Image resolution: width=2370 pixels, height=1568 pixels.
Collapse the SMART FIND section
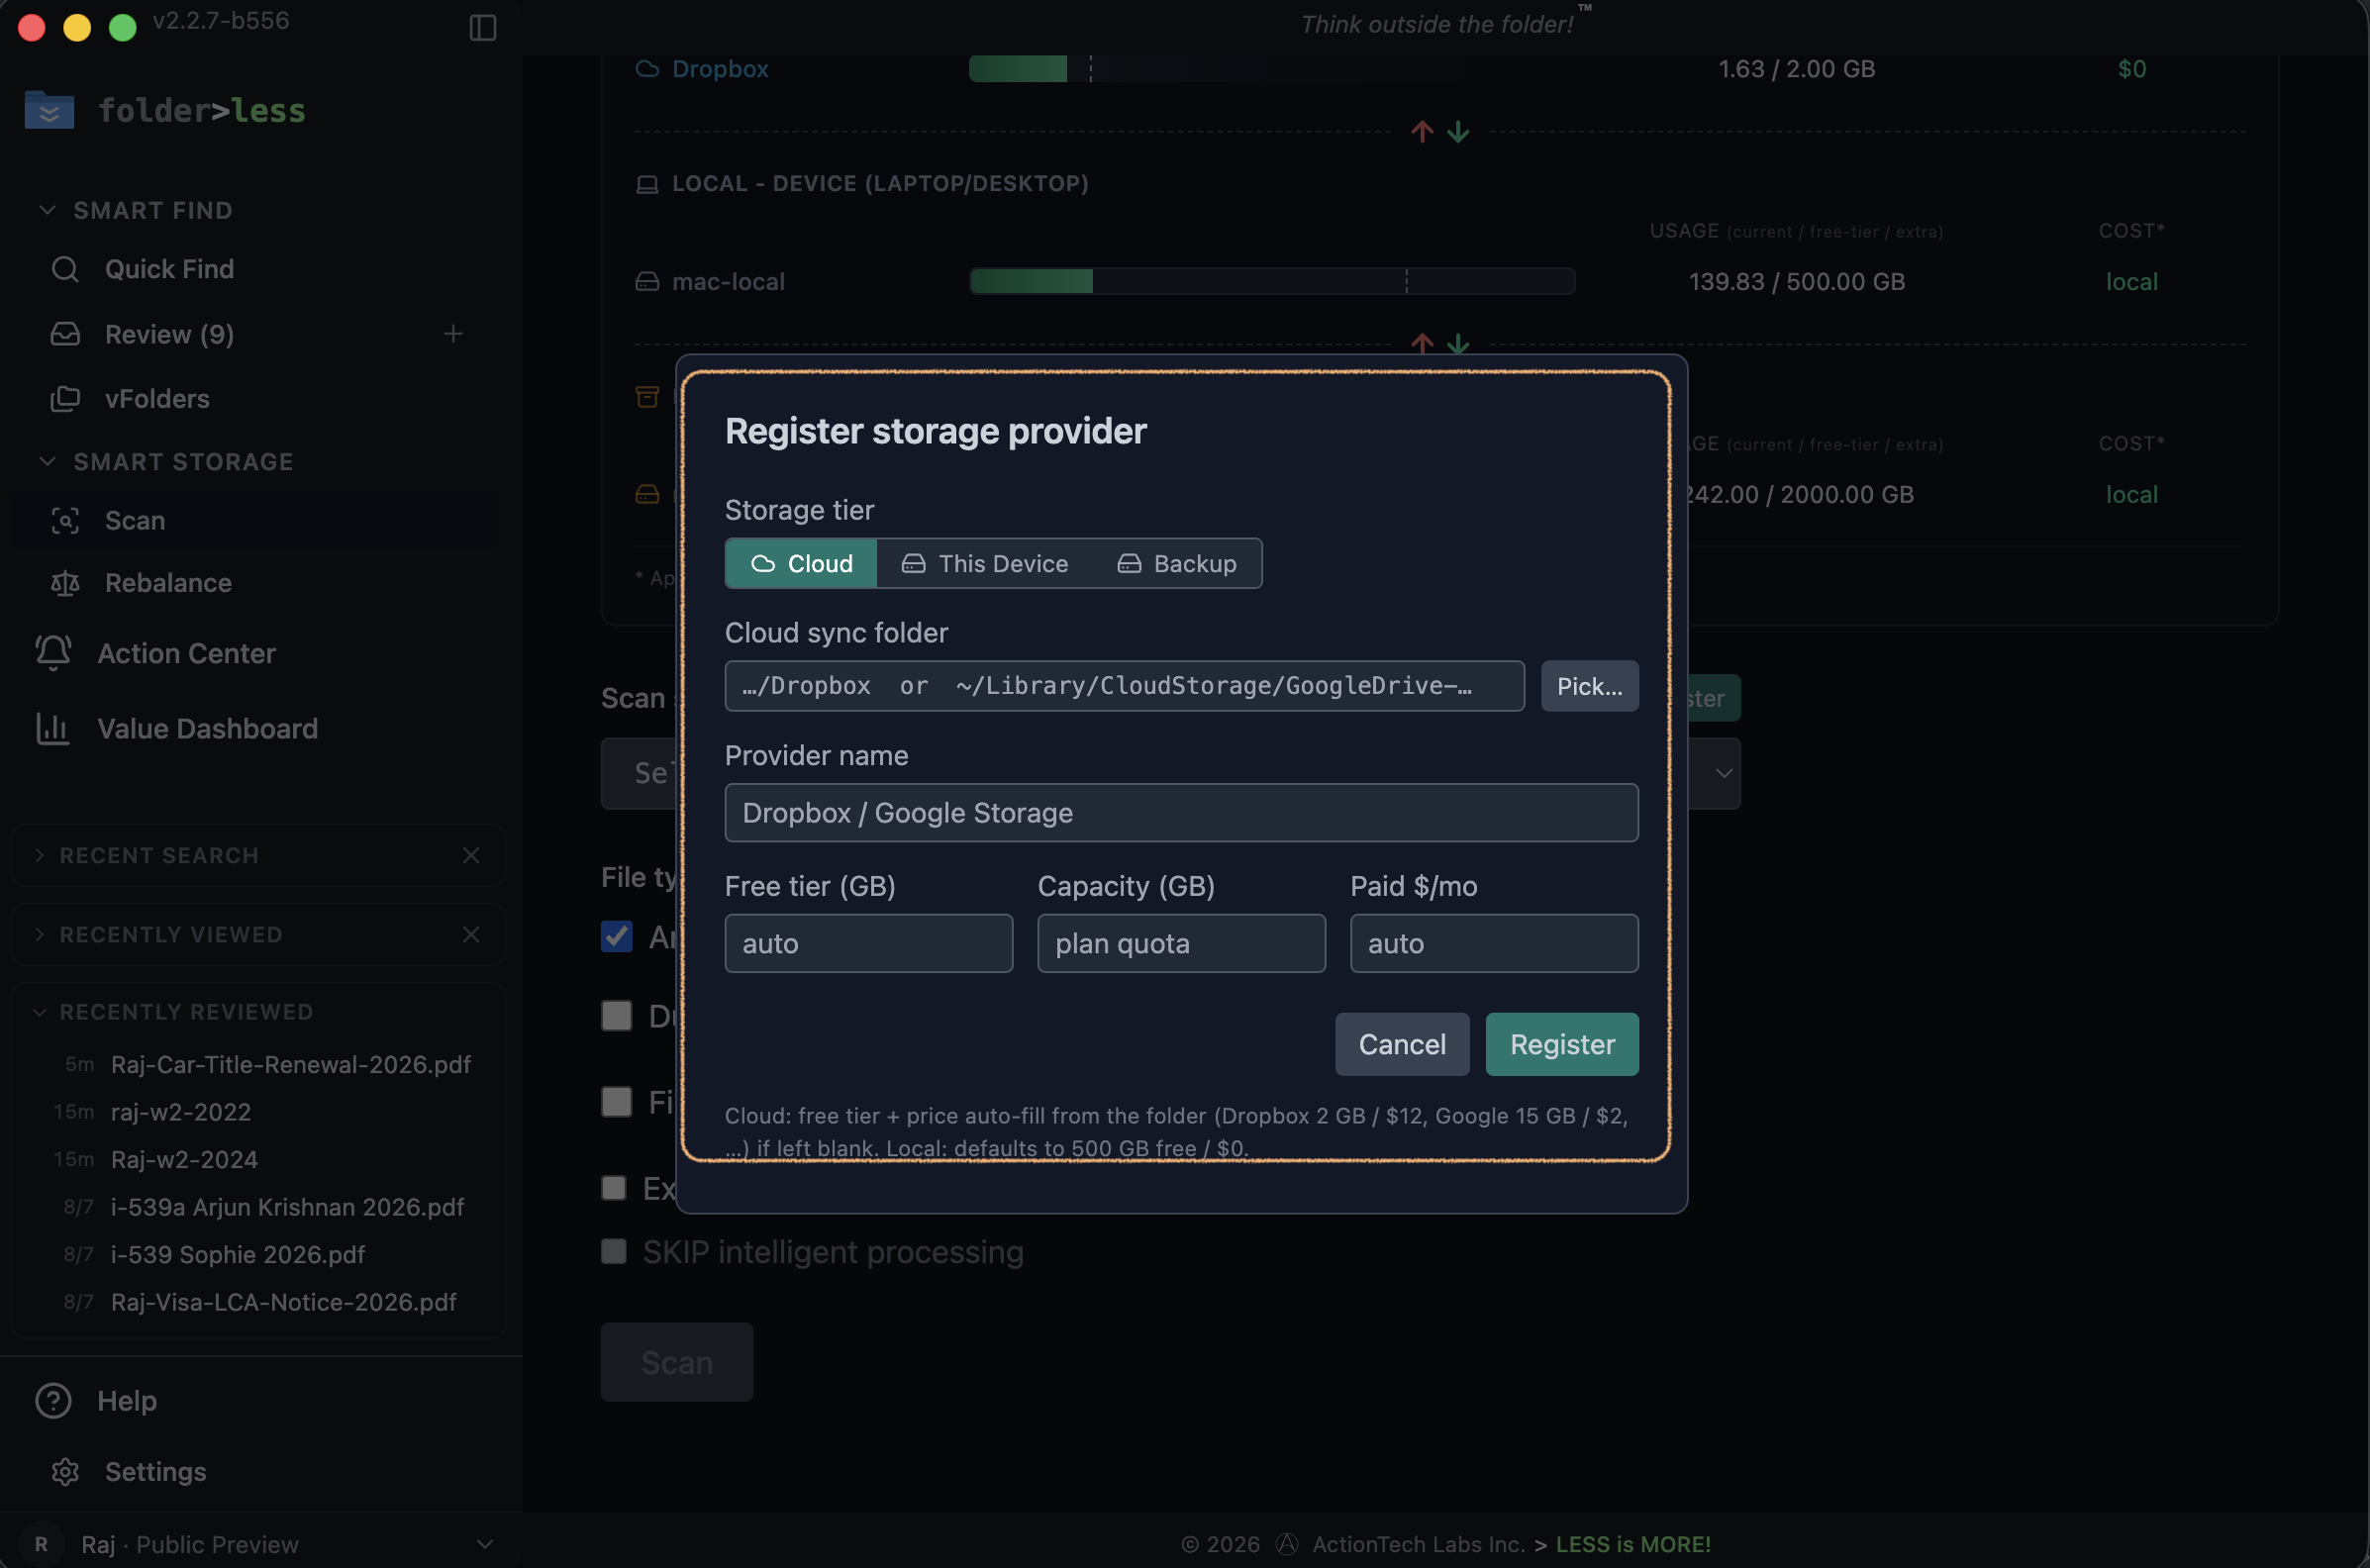47,210
